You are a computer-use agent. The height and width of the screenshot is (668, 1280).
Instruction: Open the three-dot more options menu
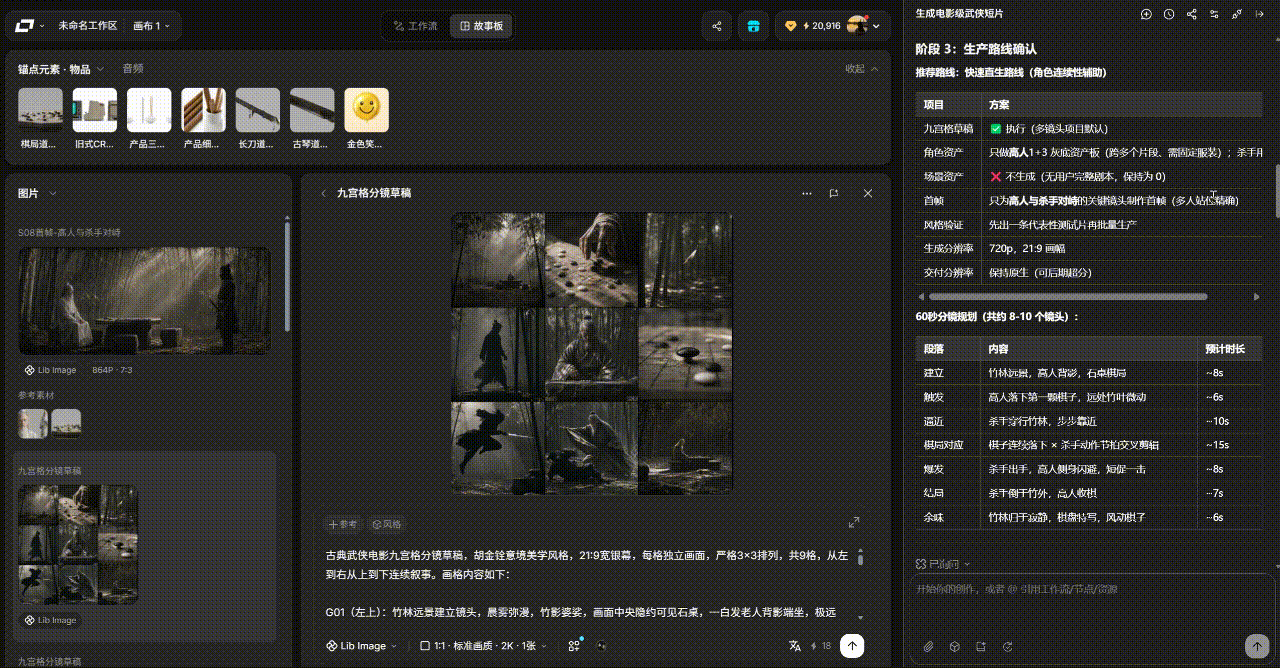tap(807, 193)
